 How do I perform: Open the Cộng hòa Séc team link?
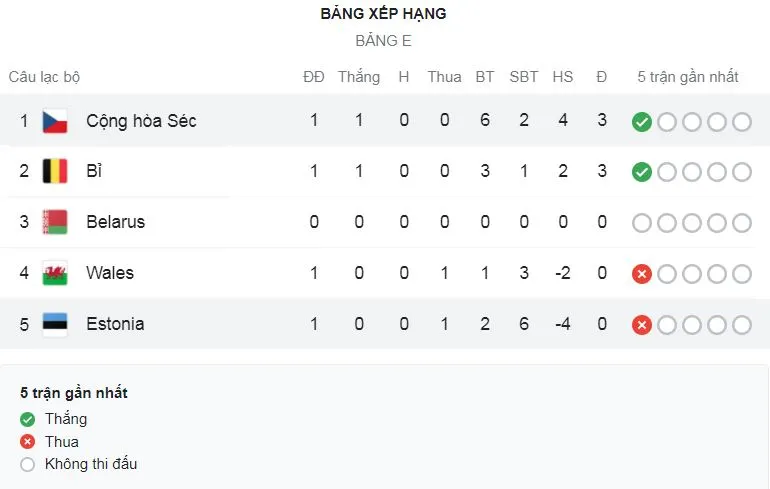141,121
